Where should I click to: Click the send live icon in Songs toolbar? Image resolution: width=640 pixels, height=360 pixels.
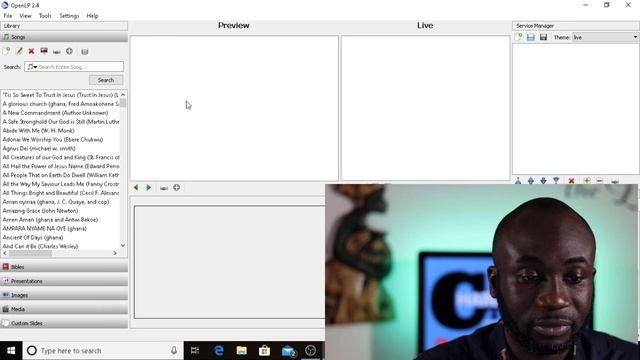click(x=57, y=52)
